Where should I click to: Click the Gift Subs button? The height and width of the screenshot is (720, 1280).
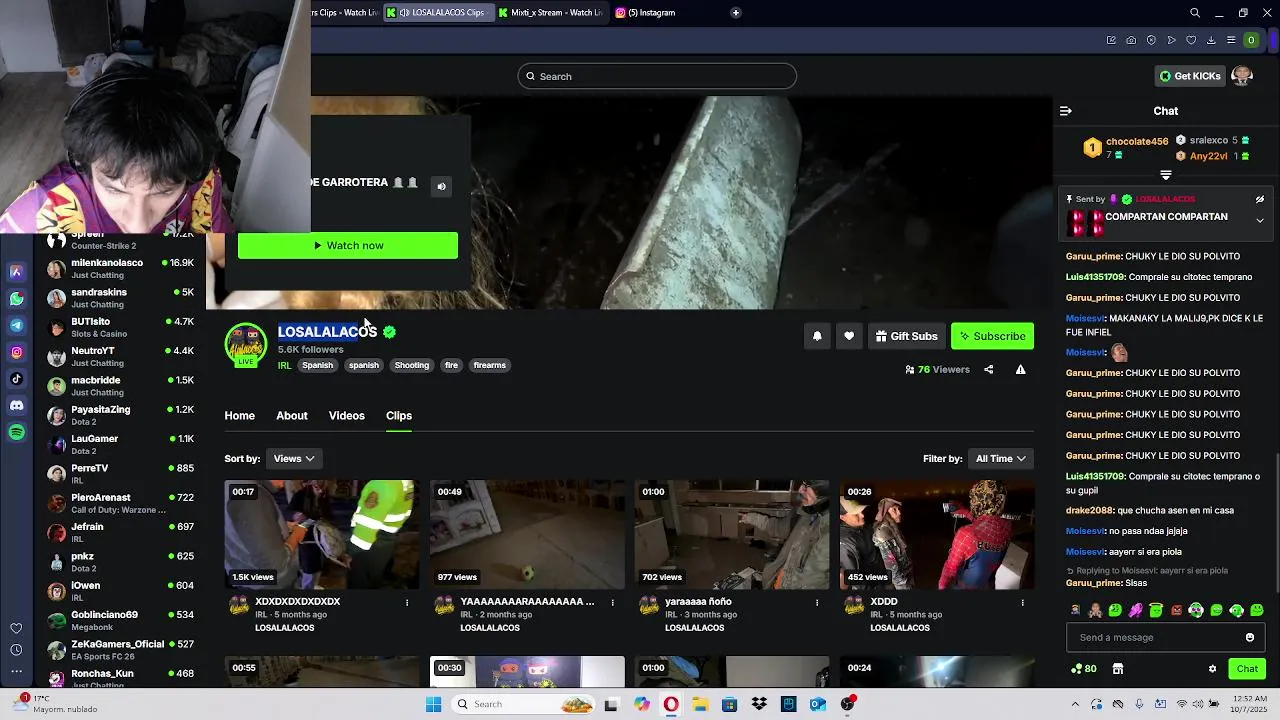(x=907, y=336)
